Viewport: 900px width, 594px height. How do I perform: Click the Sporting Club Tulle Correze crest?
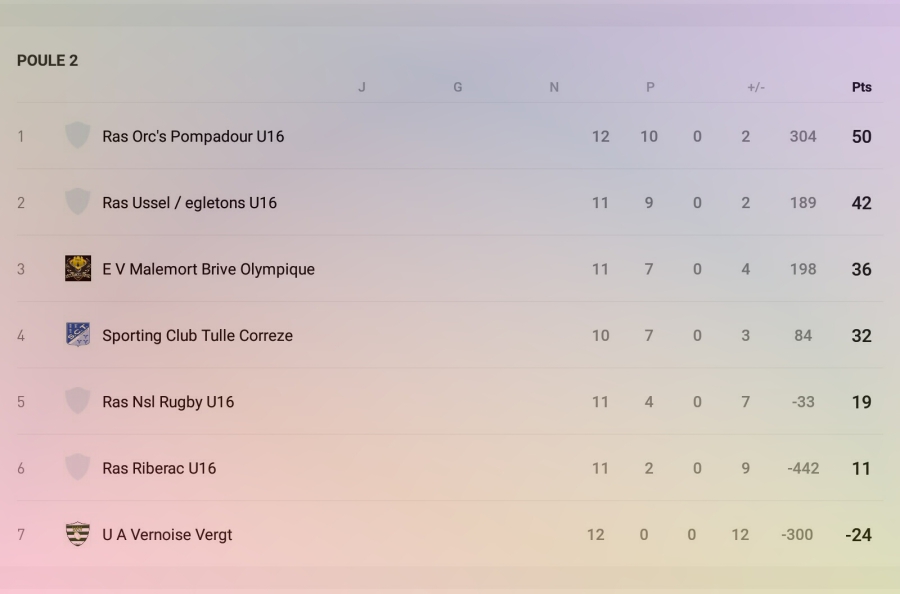pyautogui.click(x=77, y=335)
